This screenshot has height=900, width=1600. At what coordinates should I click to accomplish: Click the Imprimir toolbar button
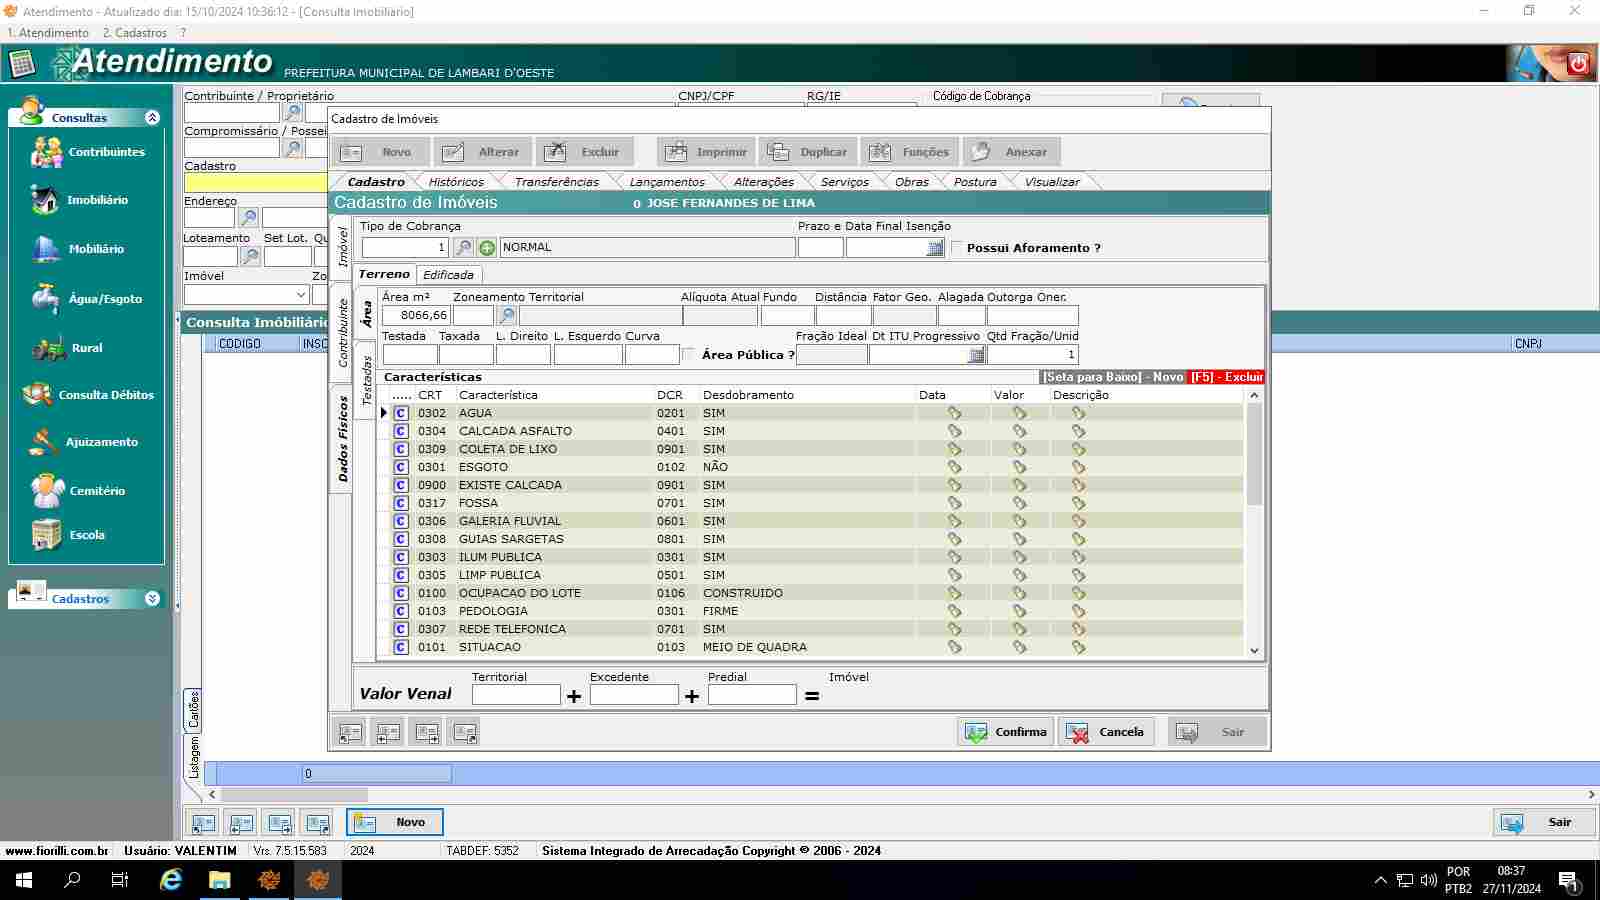[x=707, y=152]
